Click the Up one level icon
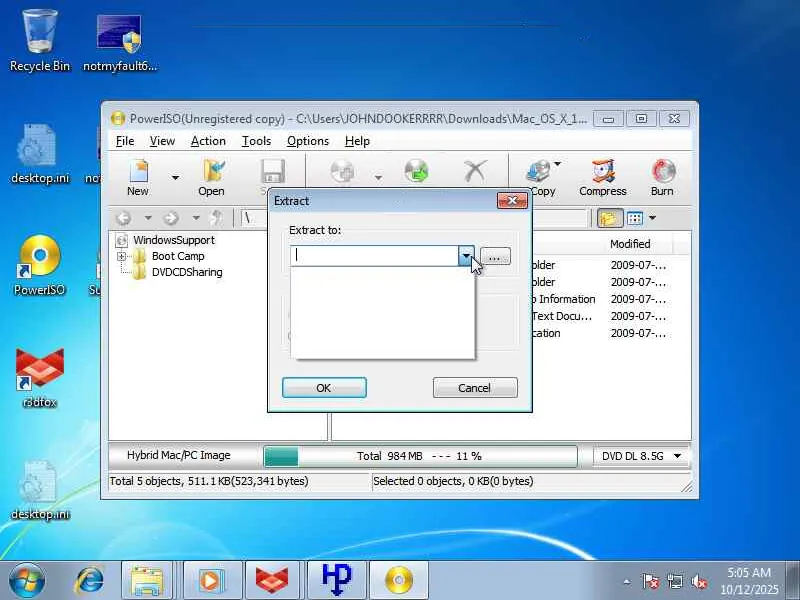The width and height of the screenshot is (800, 600). click(216, 218)
